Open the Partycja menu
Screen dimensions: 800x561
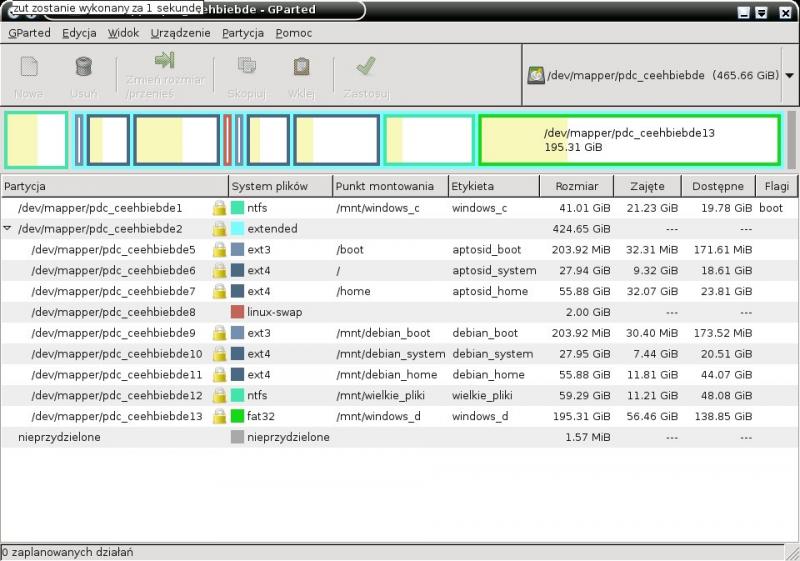pyautogui.click(x=243, y=33)
